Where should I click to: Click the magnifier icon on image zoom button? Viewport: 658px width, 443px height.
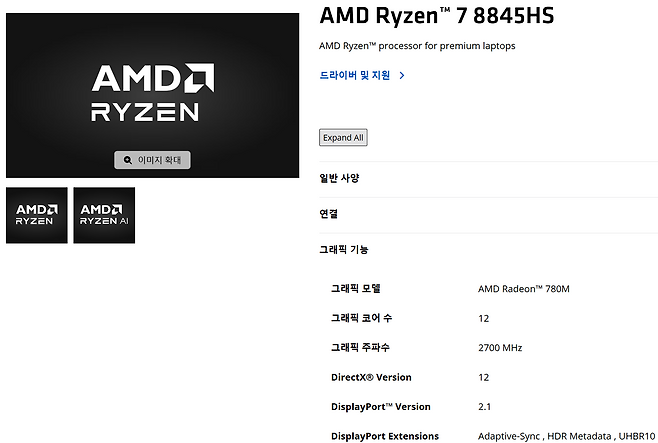coord(127,160)
